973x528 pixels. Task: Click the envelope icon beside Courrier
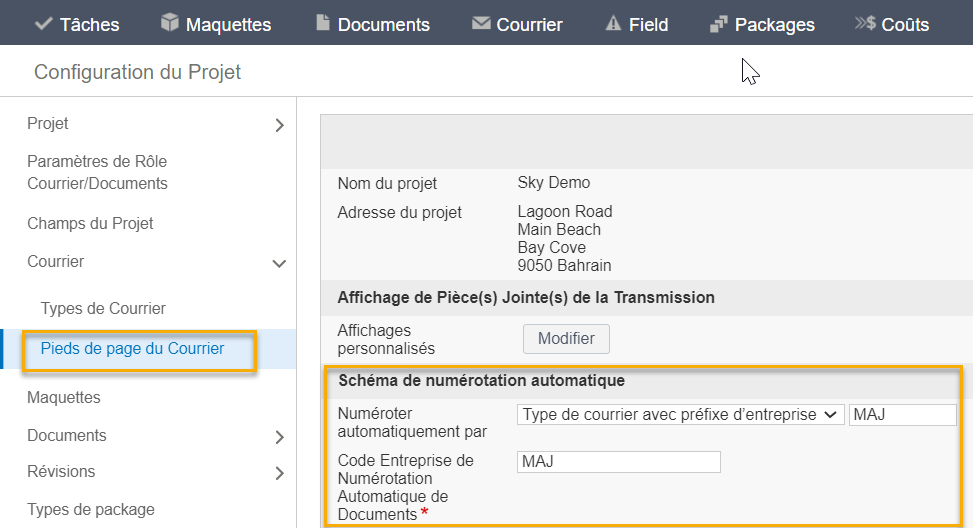tap(481, 23)
